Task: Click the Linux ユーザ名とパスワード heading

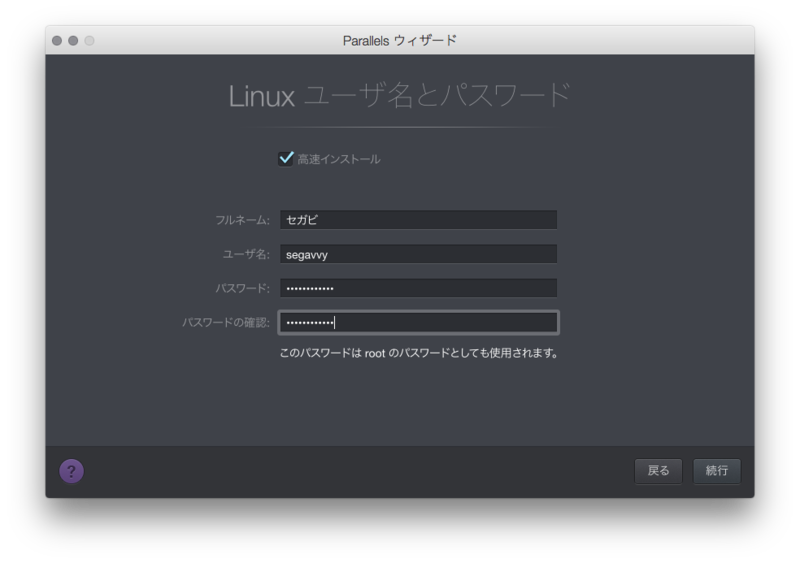Action: (399, 95)
